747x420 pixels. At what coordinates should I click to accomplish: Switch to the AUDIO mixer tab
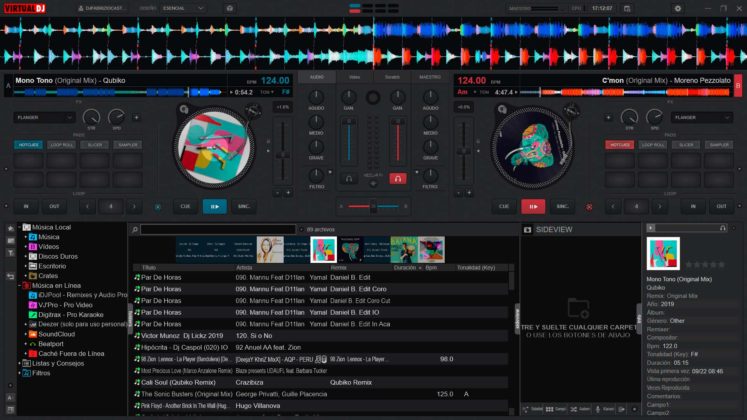point(317,77)
